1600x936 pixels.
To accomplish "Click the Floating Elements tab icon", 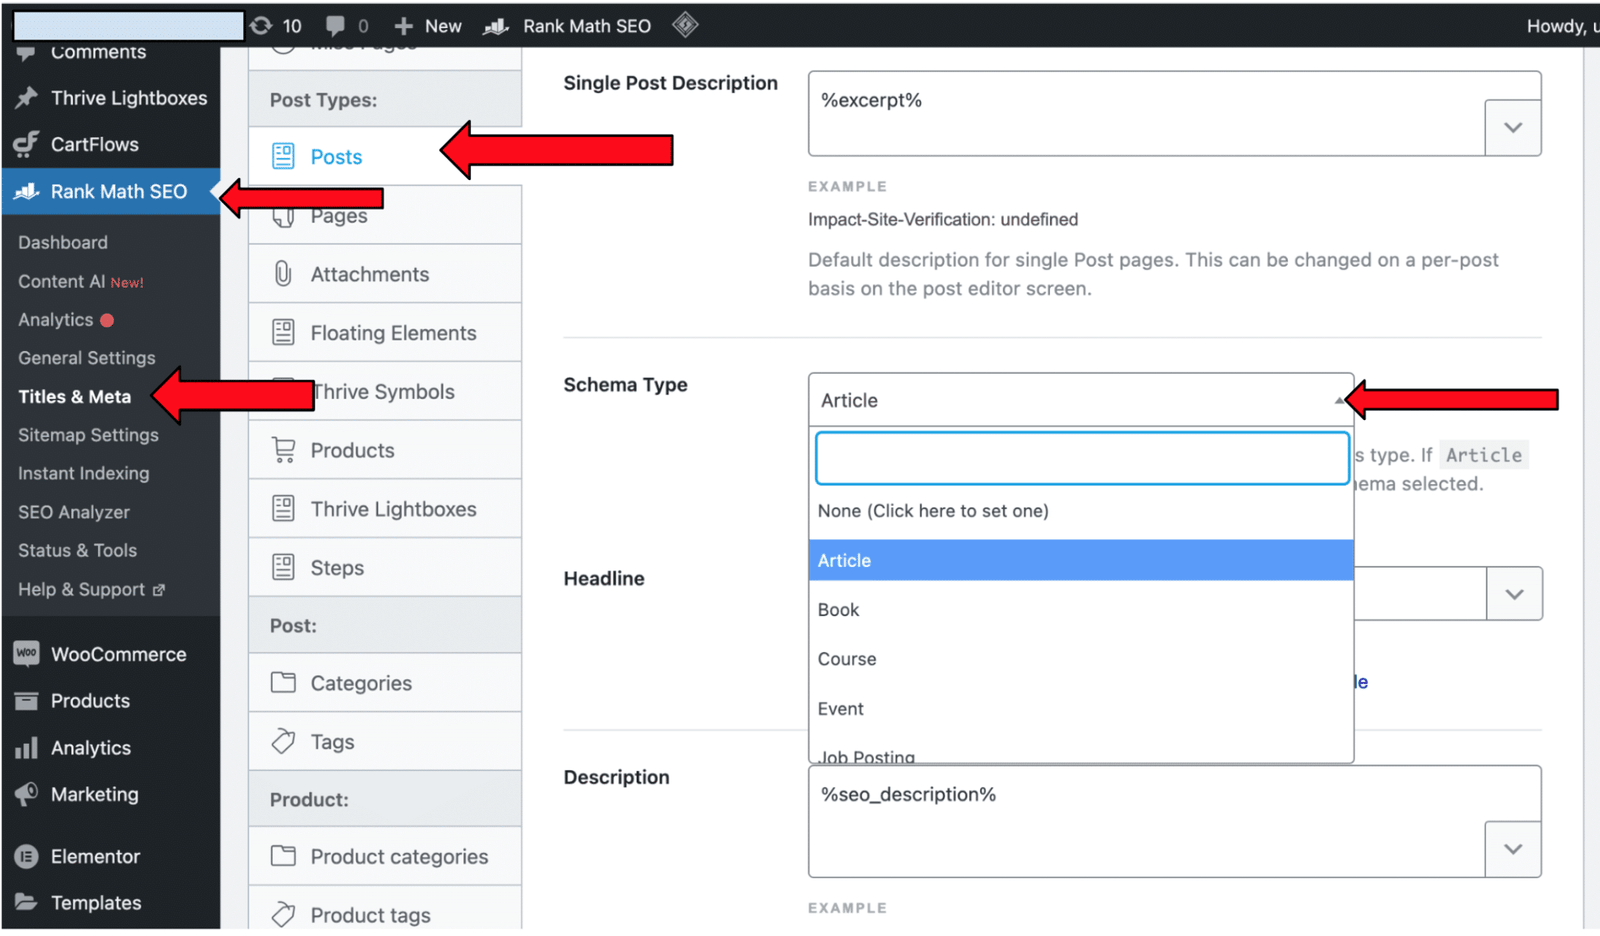I will click(x=283, y=333).
